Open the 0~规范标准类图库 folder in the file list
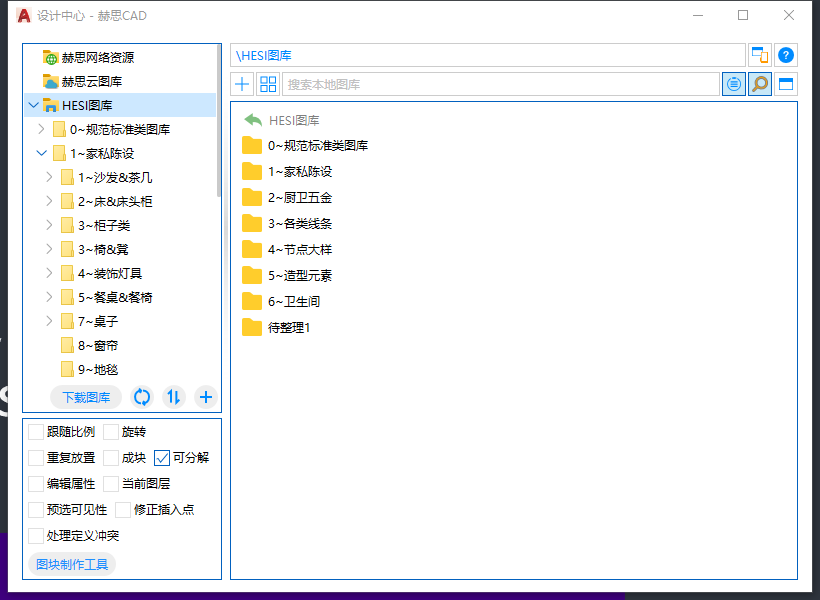 point(305,145)
